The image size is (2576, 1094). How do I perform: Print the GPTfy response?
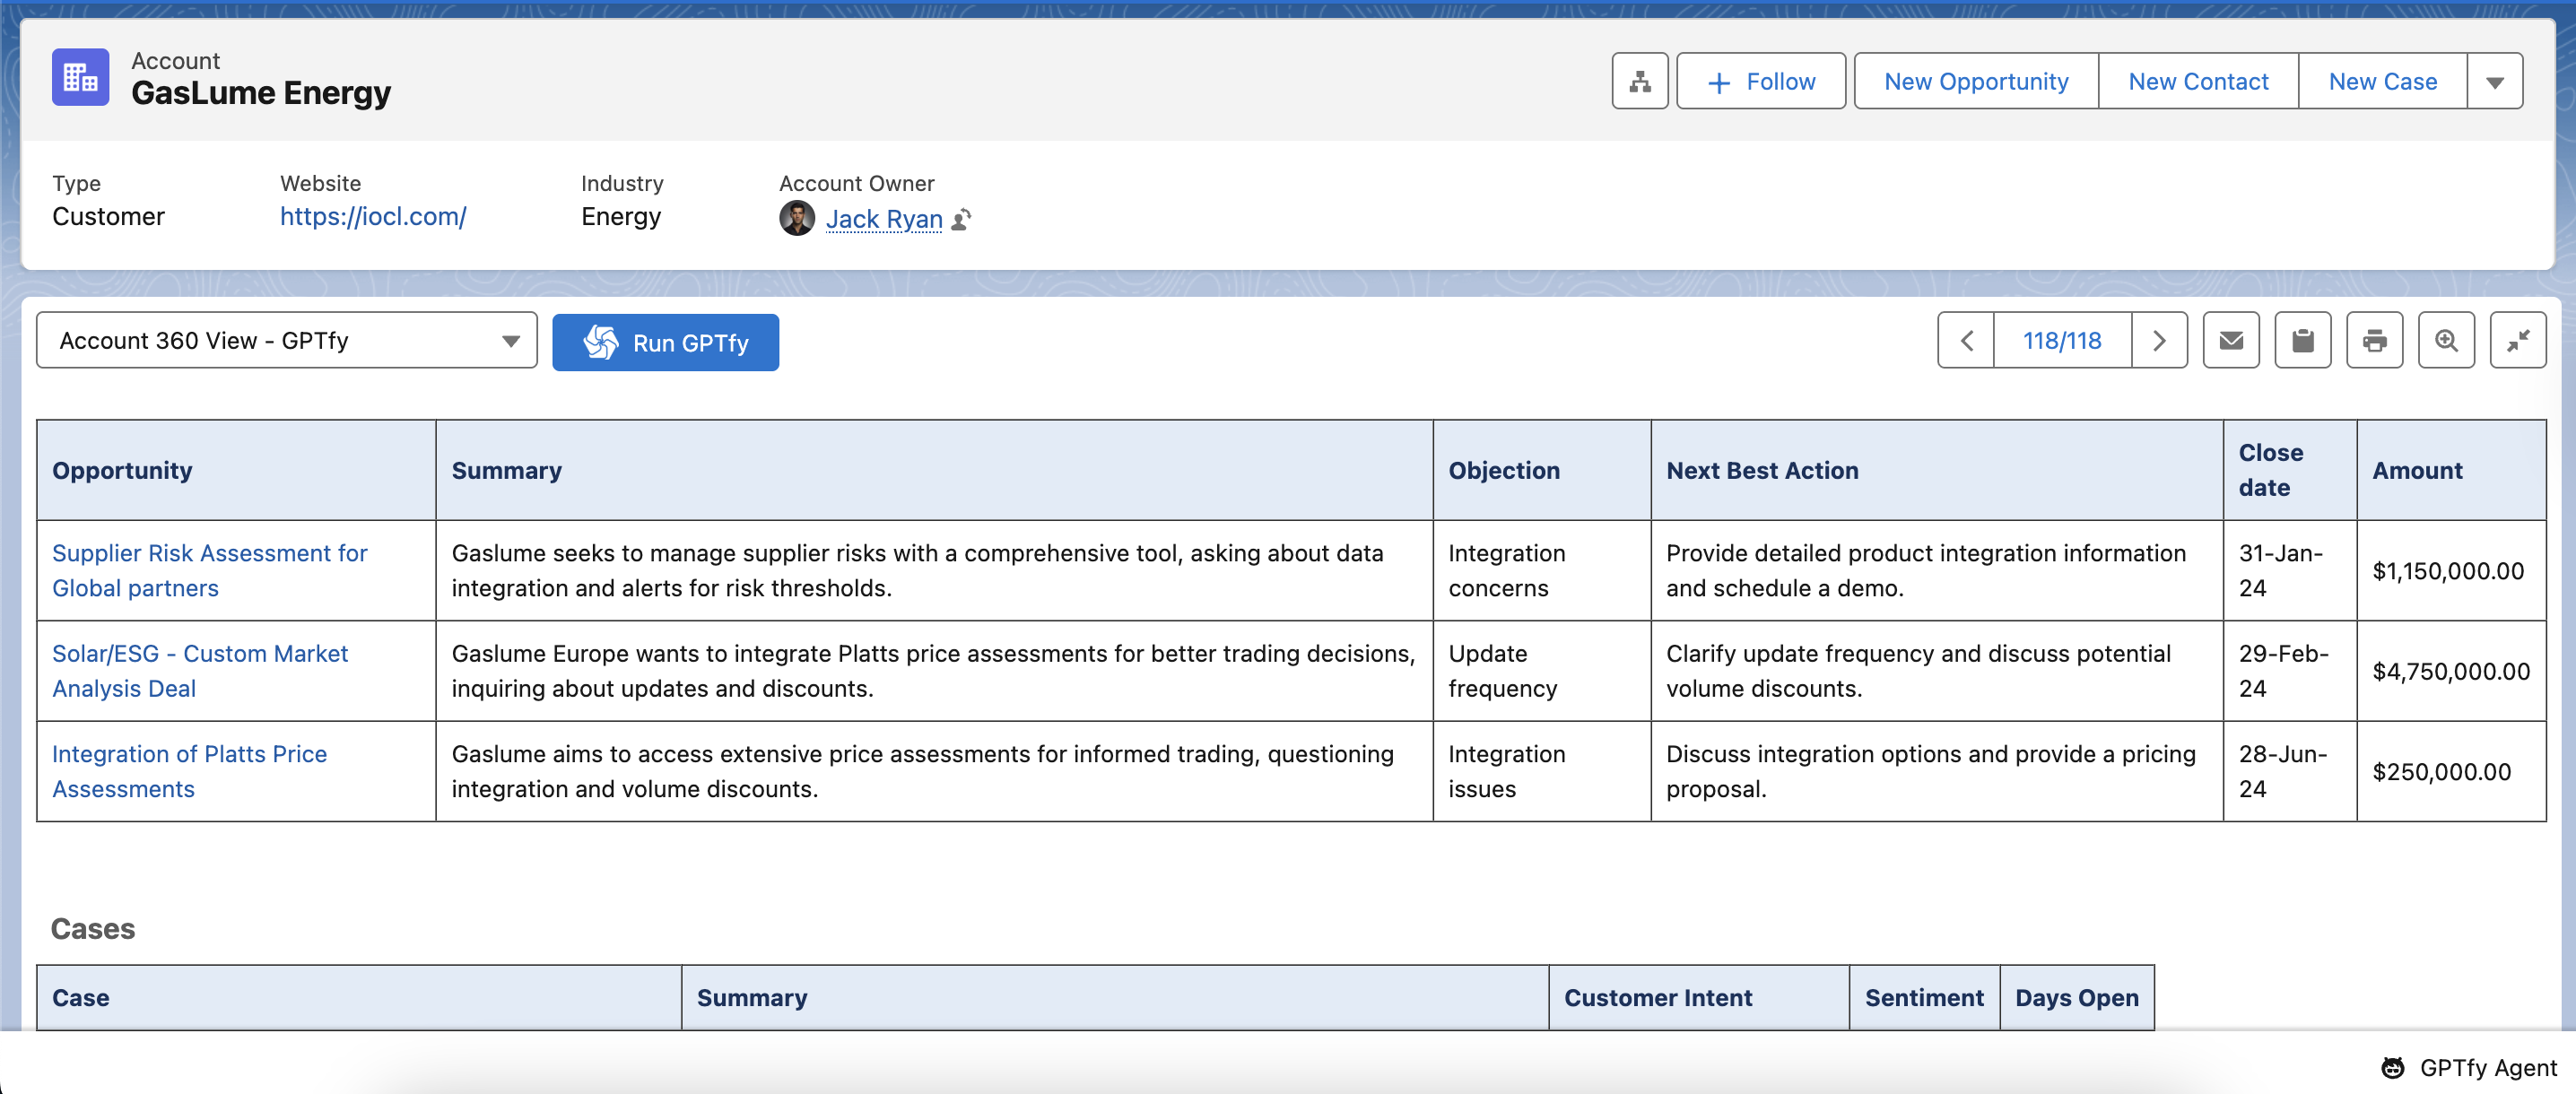[2374, 341]
